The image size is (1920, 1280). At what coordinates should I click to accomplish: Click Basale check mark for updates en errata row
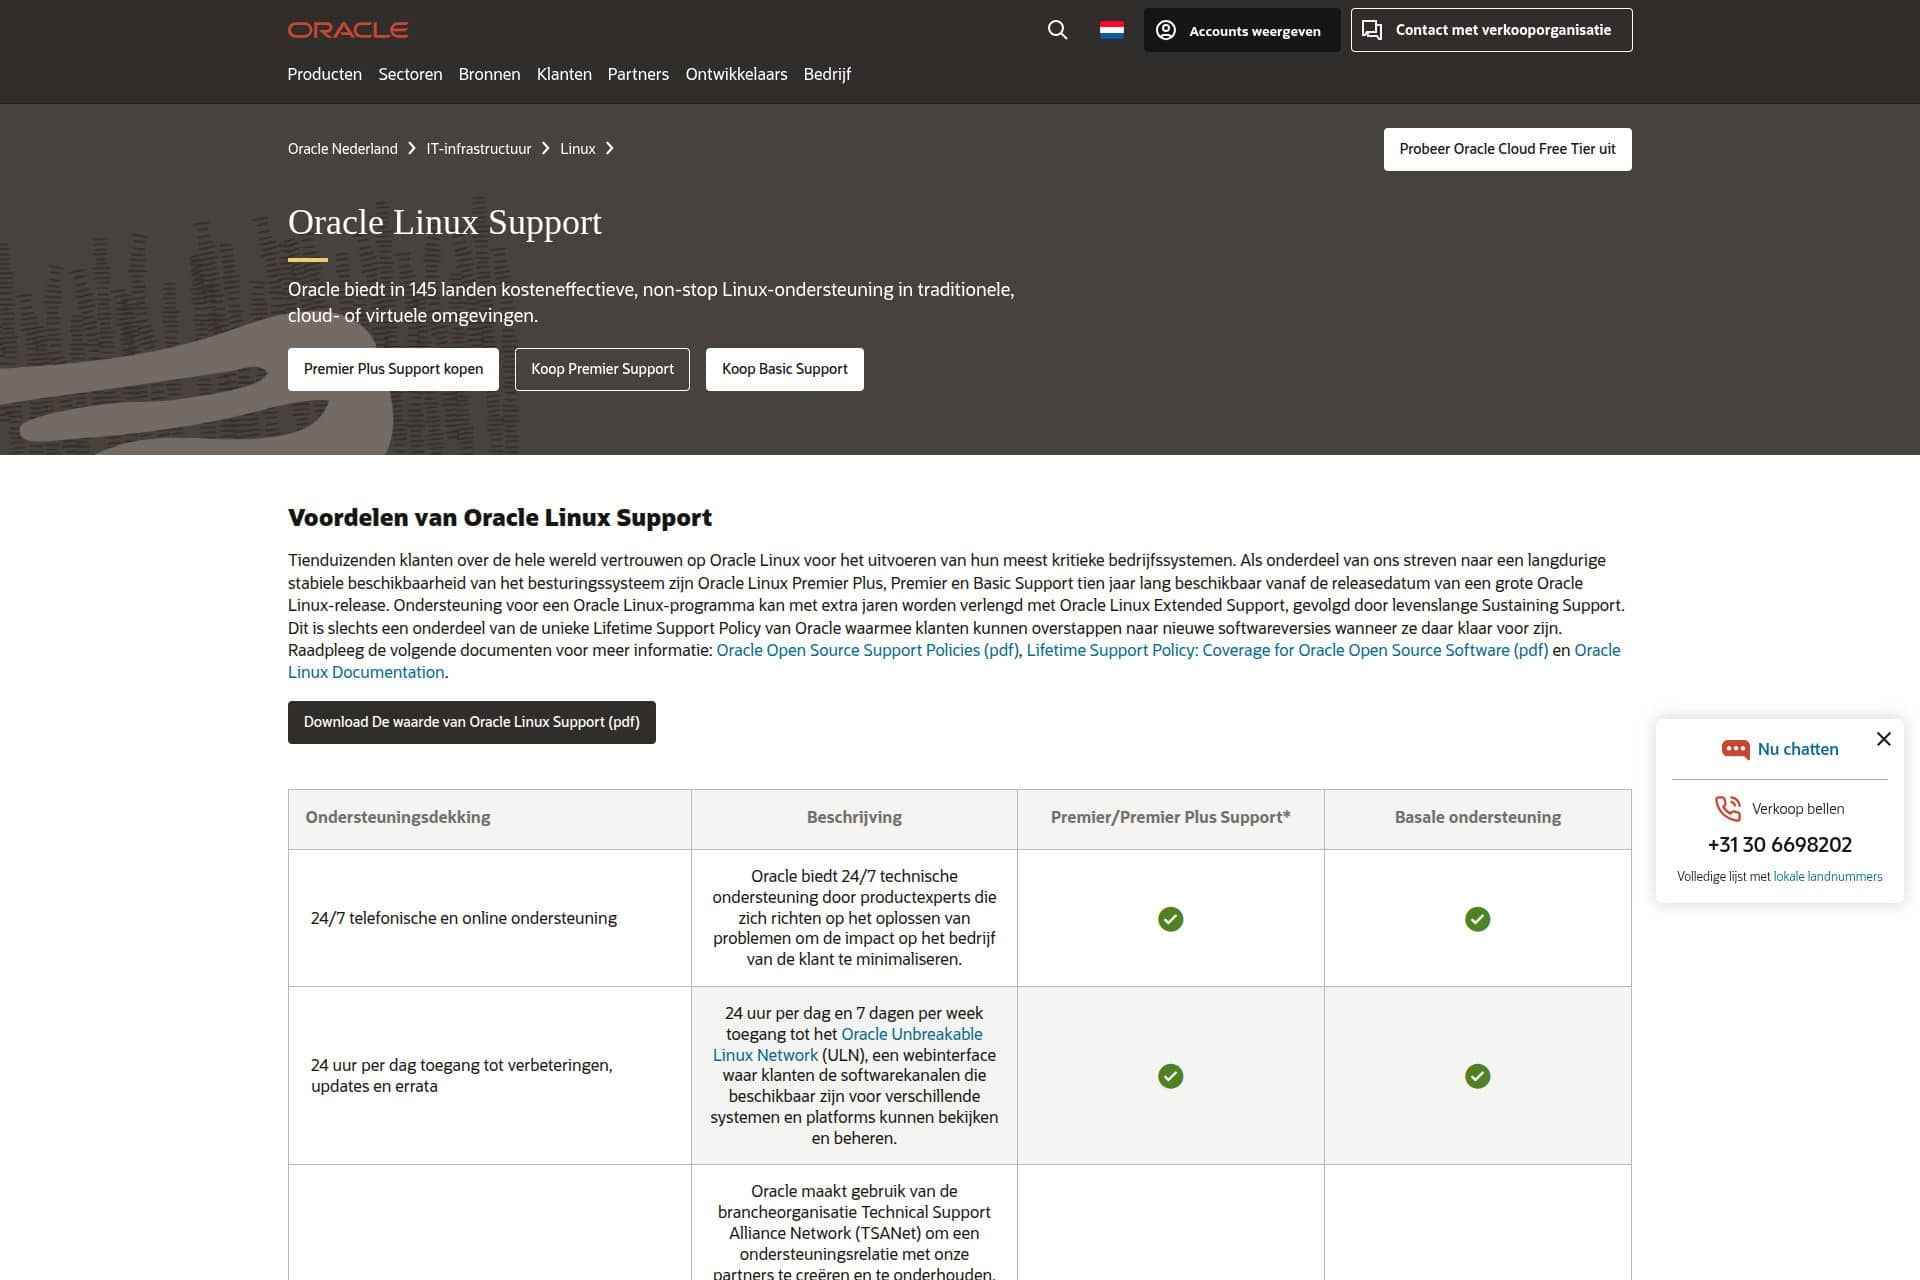pos(1477,1076)
